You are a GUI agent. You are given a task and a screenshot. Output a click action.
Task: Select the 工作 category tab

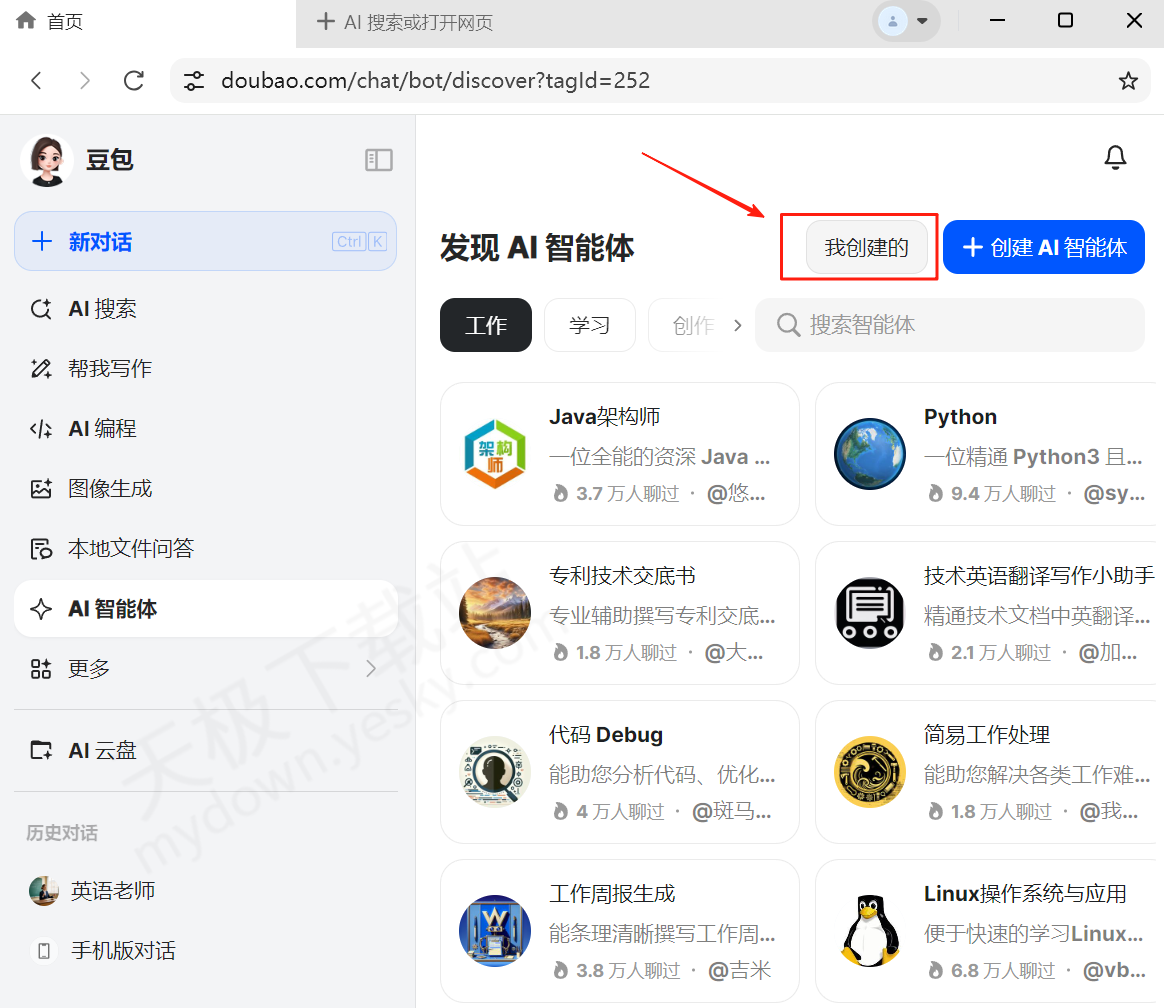pyautogui.click(x=485, y=325)
